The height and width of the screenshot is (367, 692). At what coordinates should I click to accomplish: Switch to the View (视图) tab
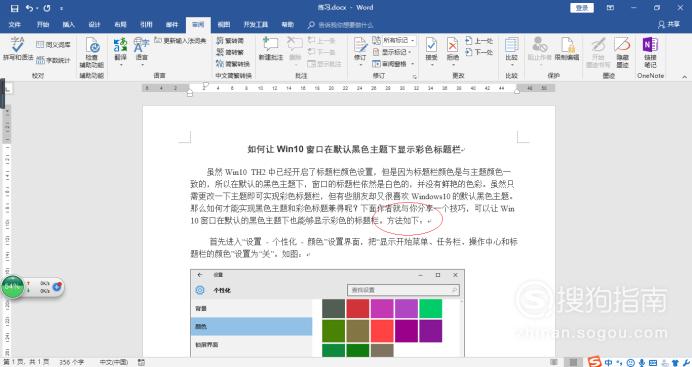(x=224, y=25)
